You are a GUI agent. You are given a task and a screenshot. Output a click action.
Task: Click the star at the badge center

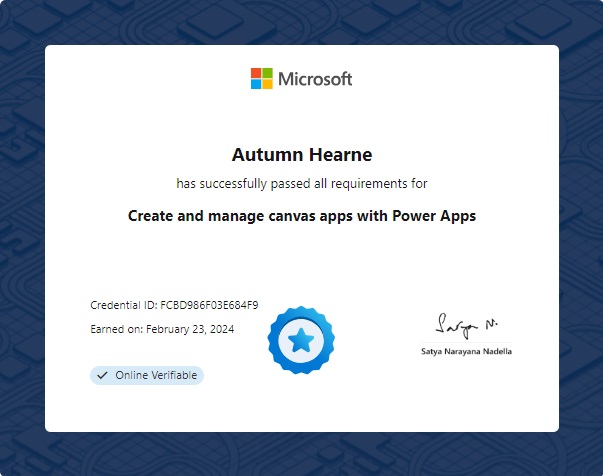click(x=301, y=341)
